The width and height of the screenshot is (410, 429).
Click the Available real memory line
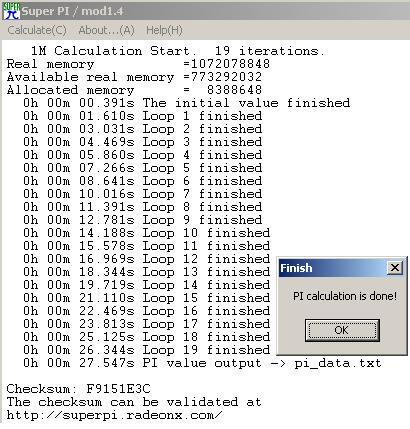click(x=134, y=77)
